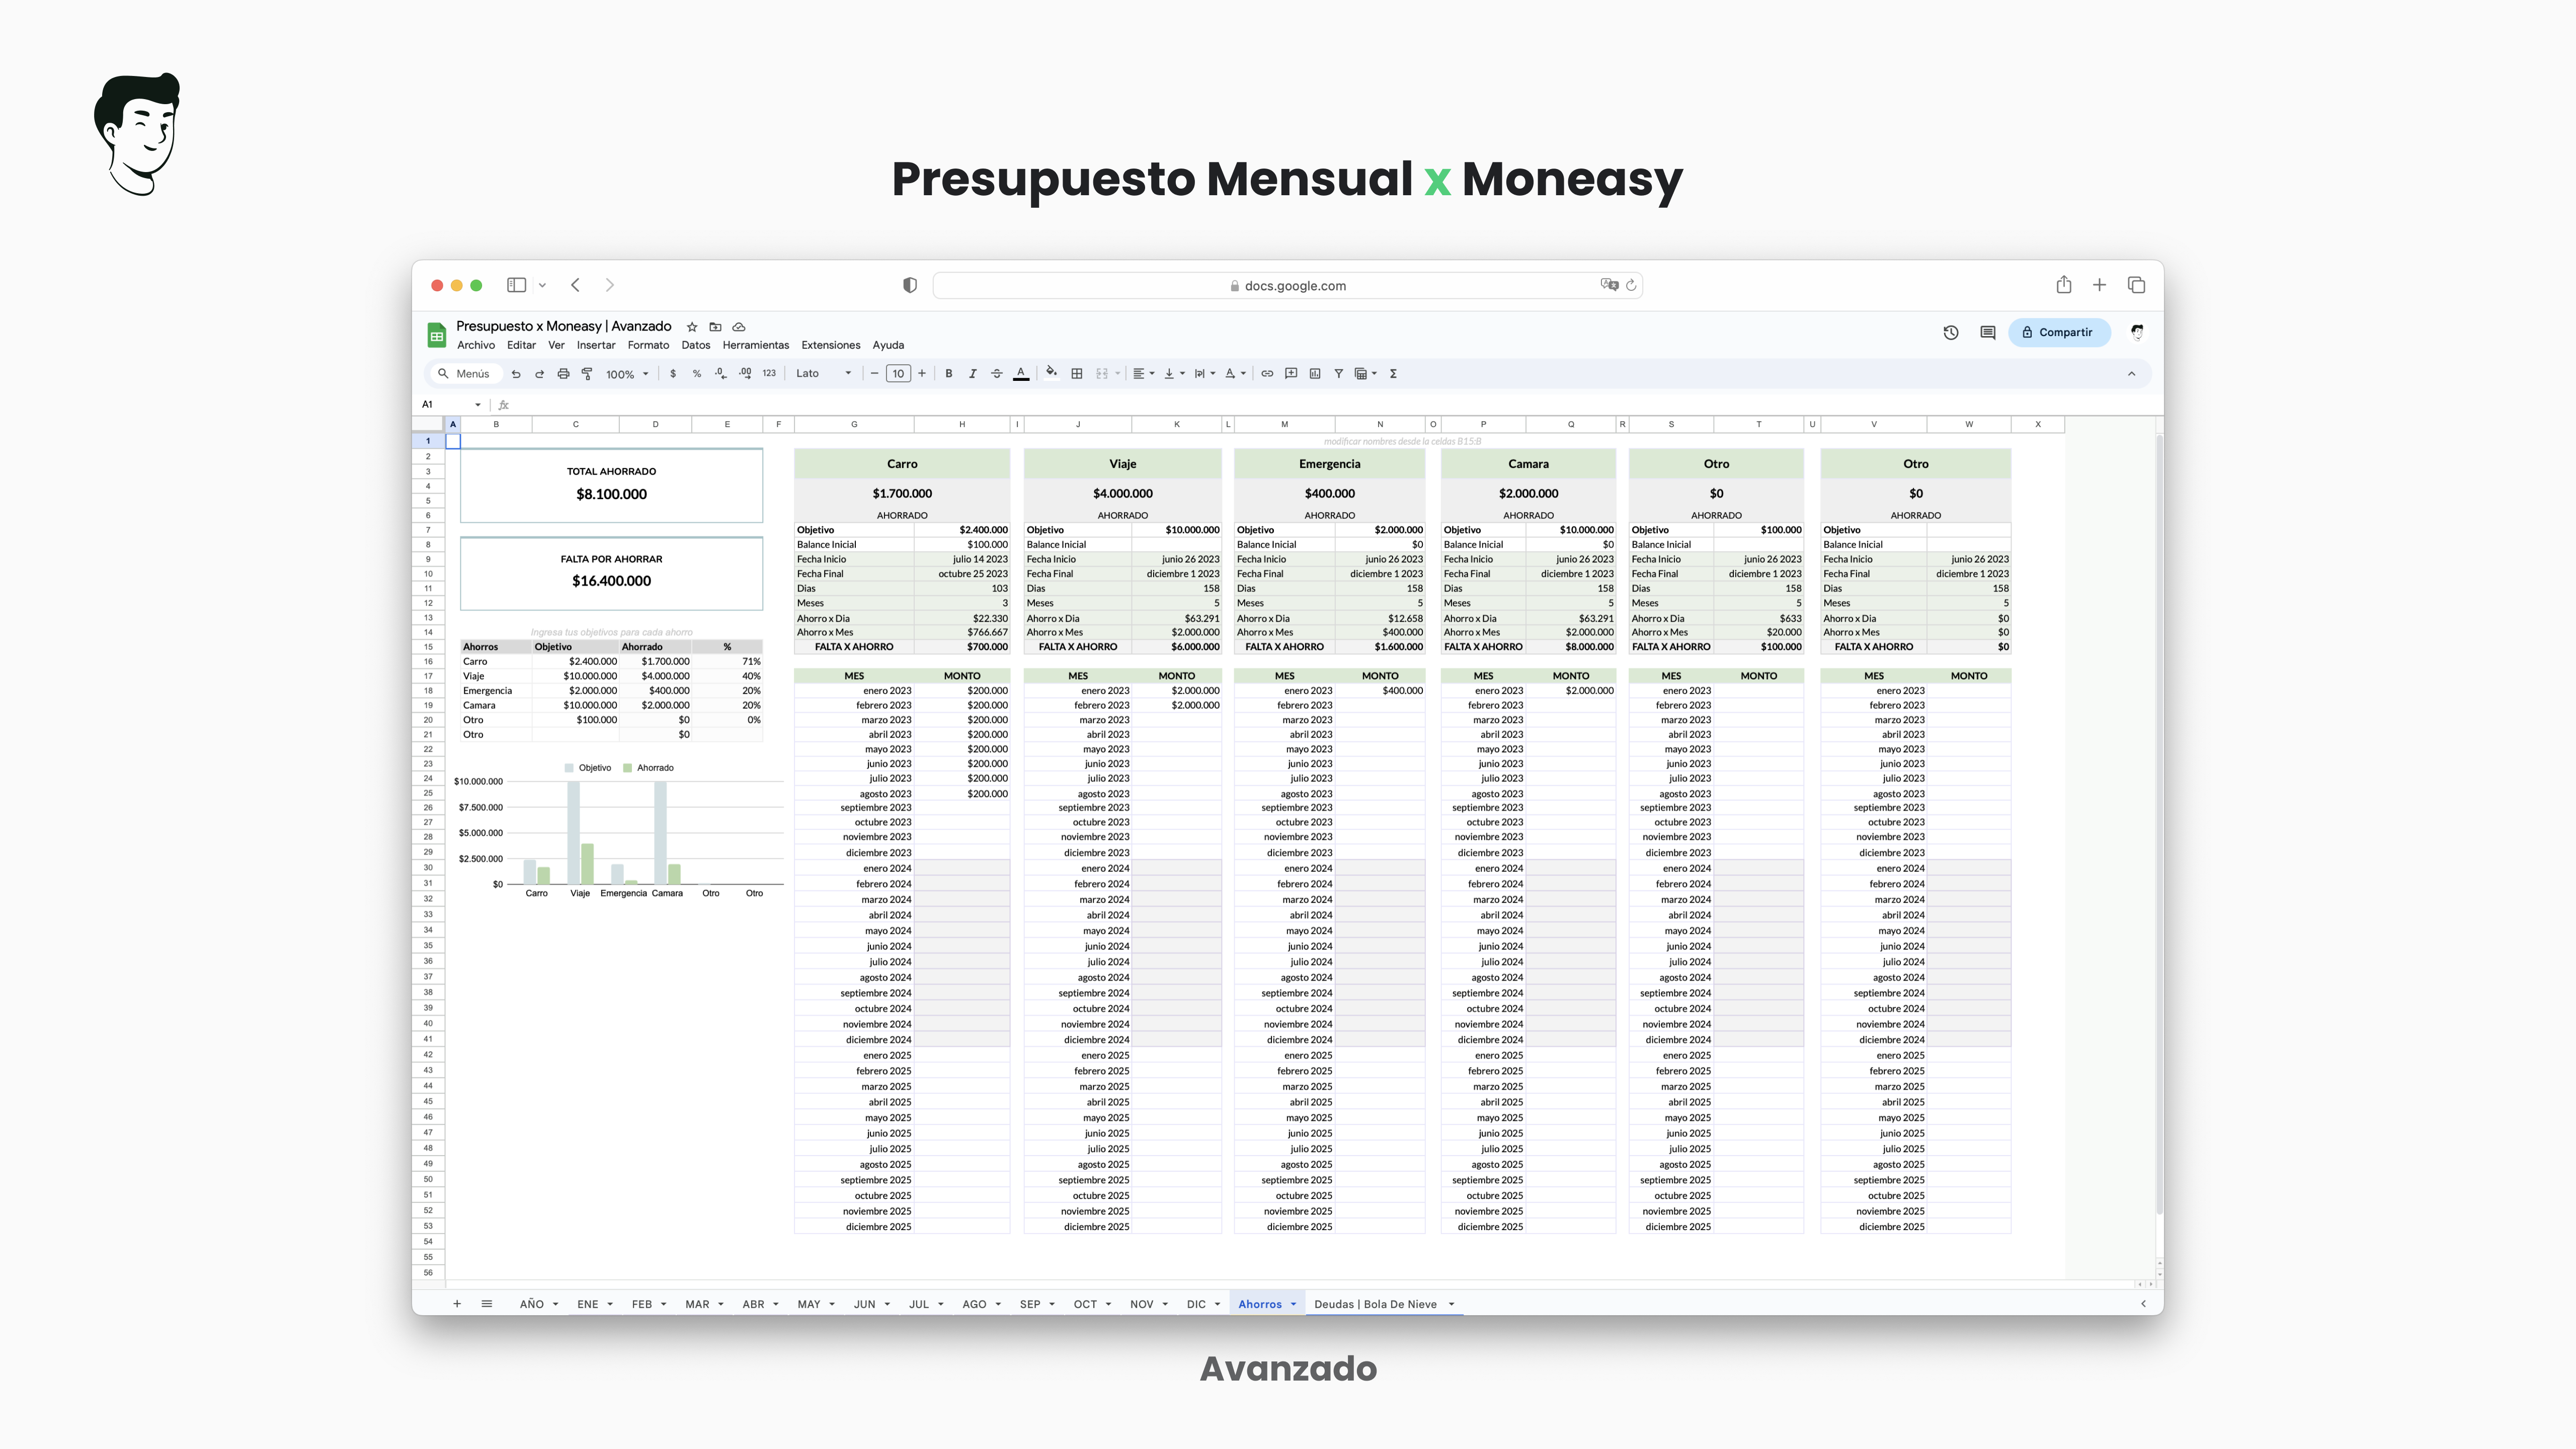Click Safari share icon
The width and height of the screenshot is (2576, 1449).
pos(2064,285)
